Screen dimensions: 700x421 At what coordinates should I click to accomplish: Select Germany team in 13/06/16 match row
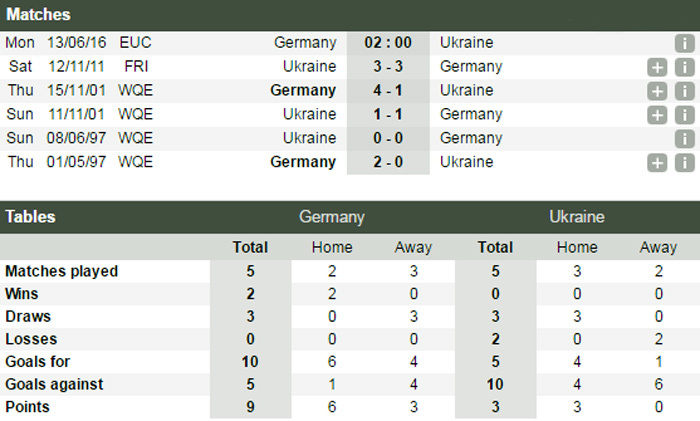point(305,43)
